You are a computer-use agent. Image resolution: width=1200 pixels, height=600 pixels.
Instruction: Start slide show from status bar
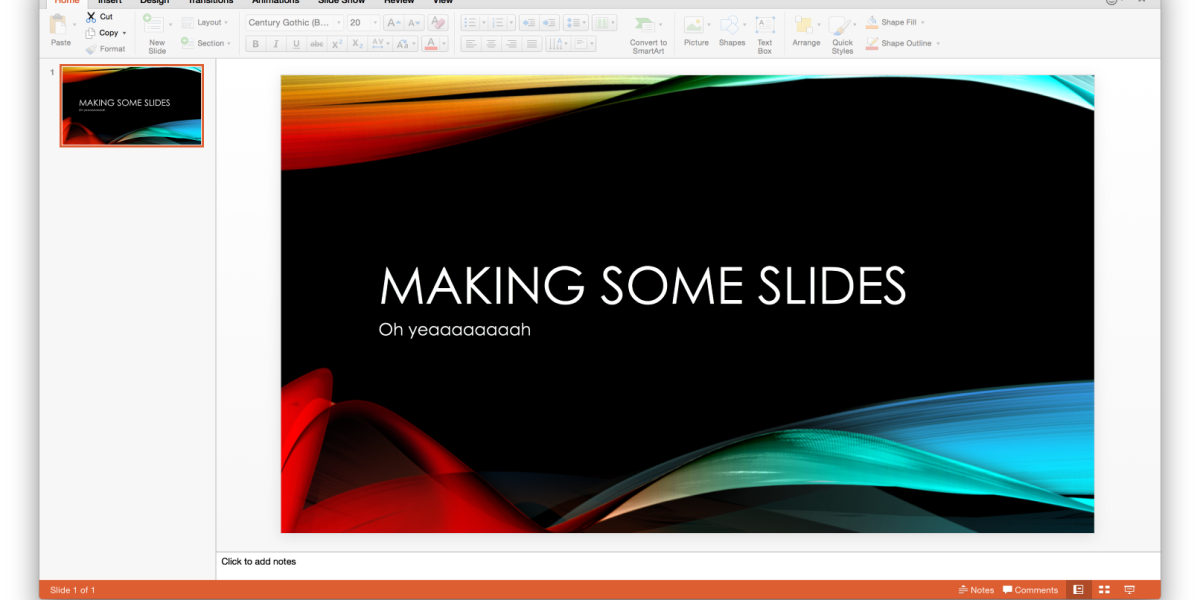pos(1130,590)
